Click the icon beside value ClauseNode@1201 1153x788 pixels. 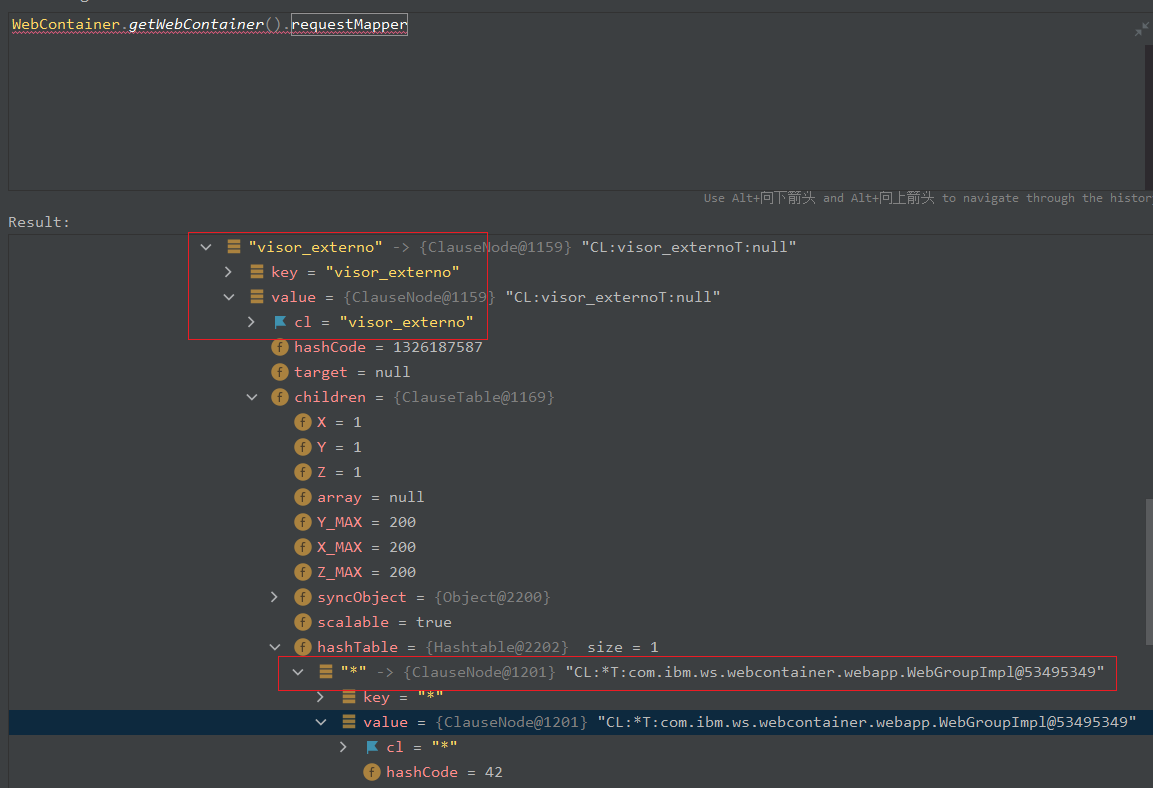click(349, 722)
